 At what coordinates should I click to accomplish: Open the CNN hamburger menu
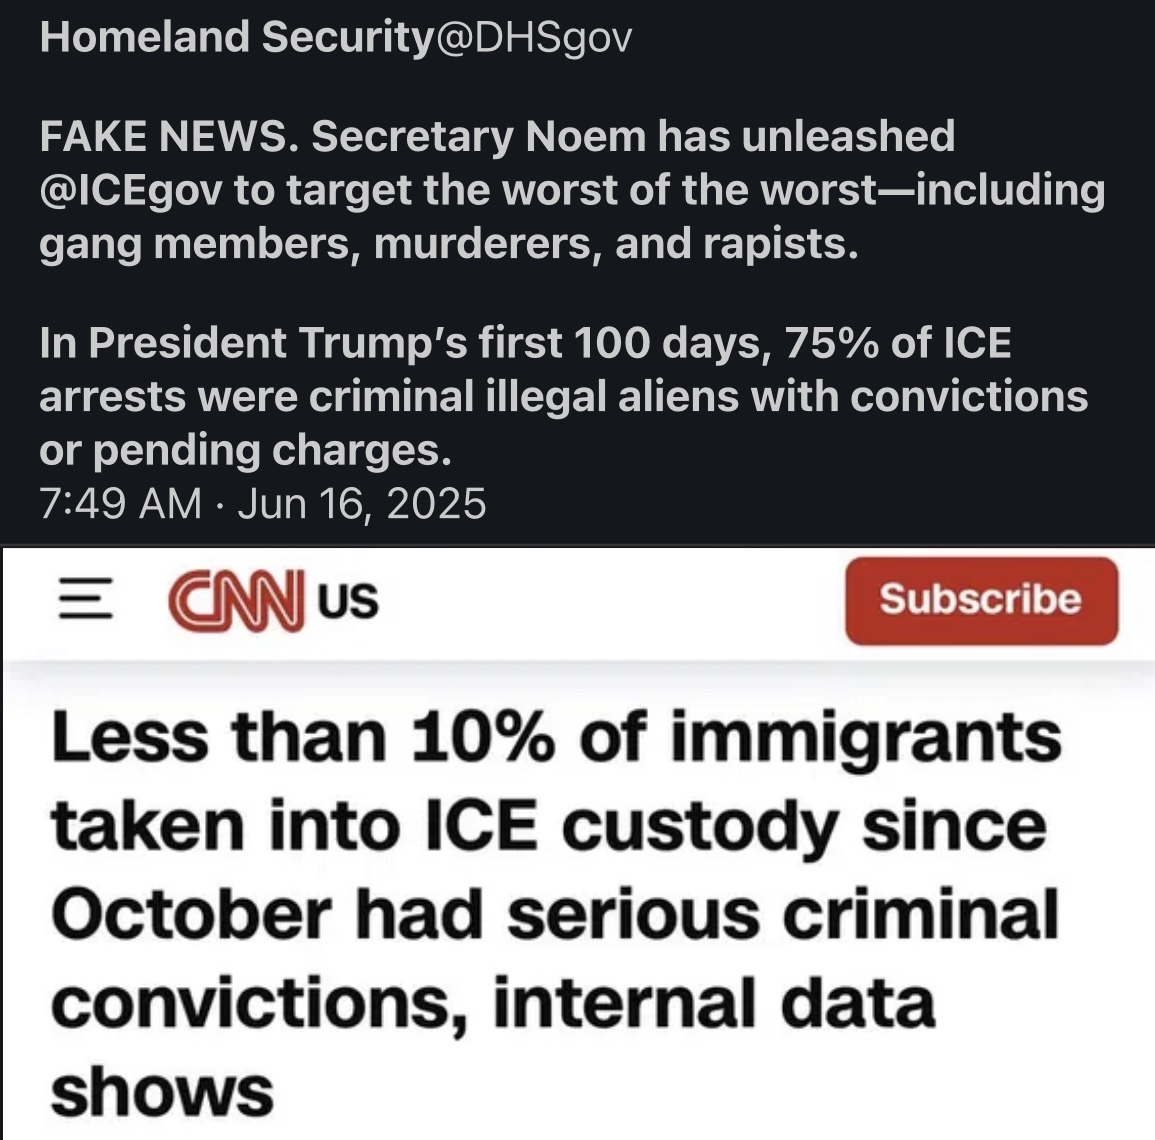(x=80, y=601)
